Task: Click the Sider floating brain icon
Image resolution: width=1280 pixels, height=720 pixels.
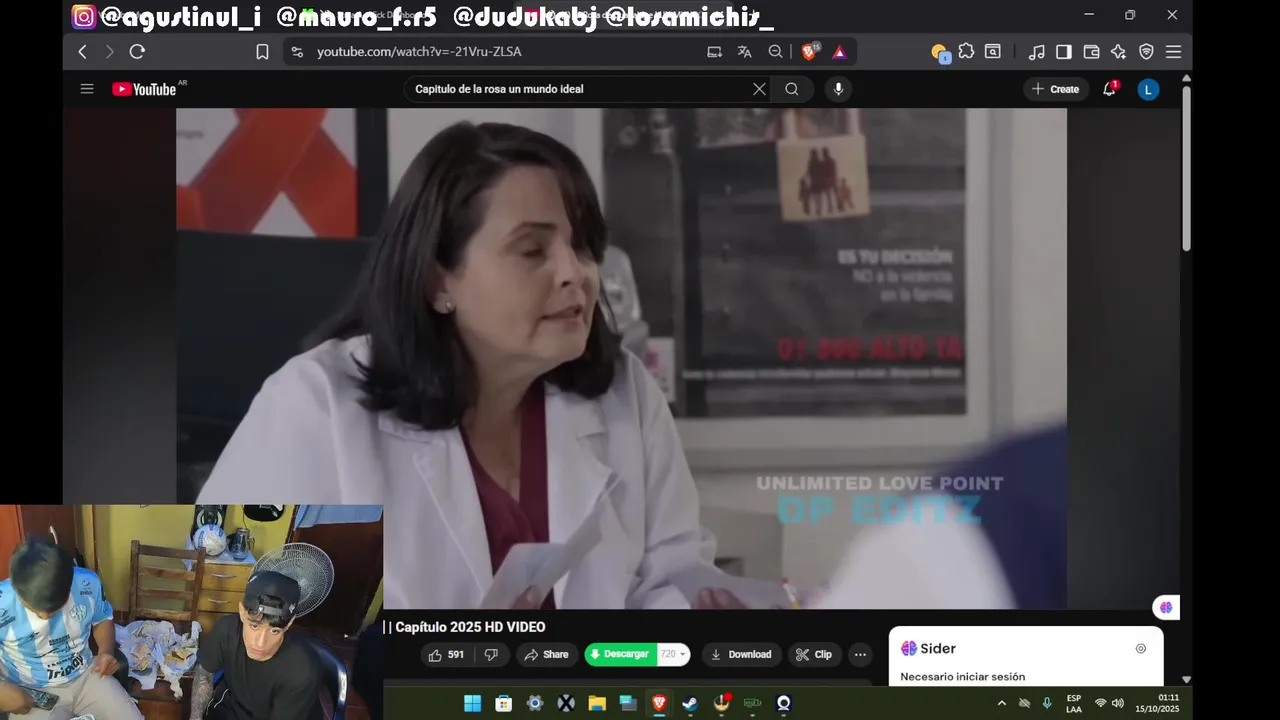Action: (x=1166, y=608)
